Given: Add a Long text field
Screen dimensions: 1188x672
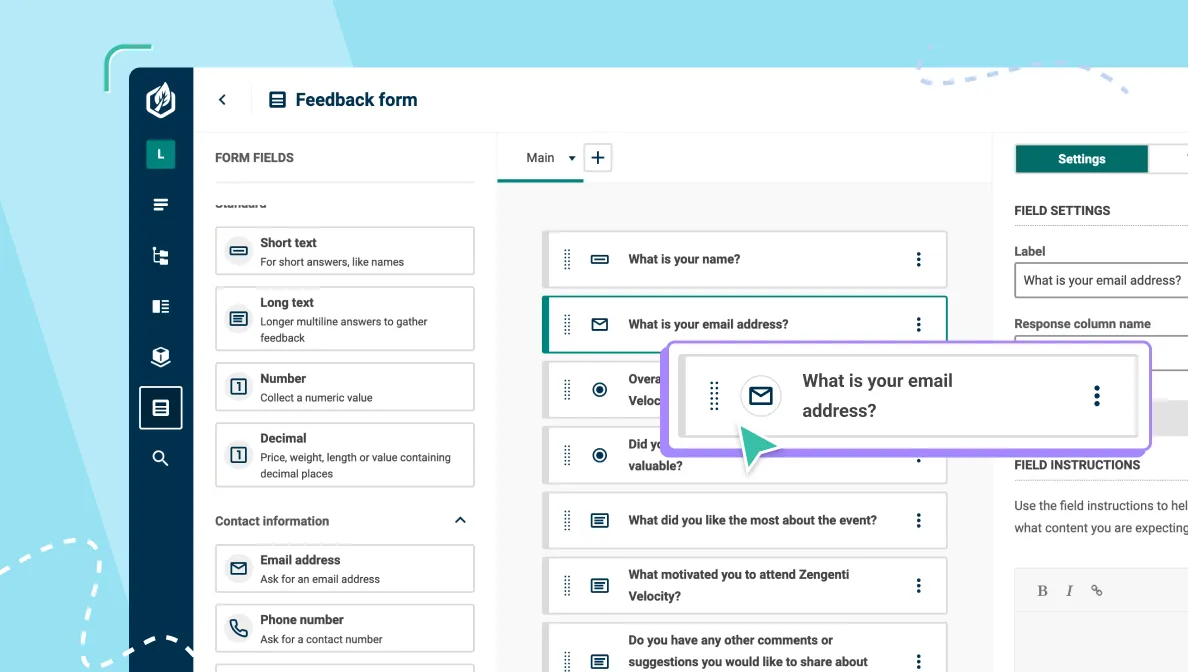Looking at the screenshot, I should click(345, 319).
